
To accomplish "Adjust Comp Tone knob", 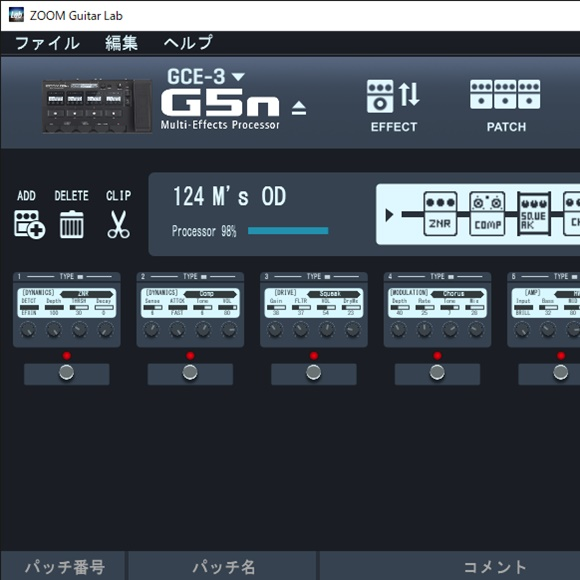I will 203,330.
